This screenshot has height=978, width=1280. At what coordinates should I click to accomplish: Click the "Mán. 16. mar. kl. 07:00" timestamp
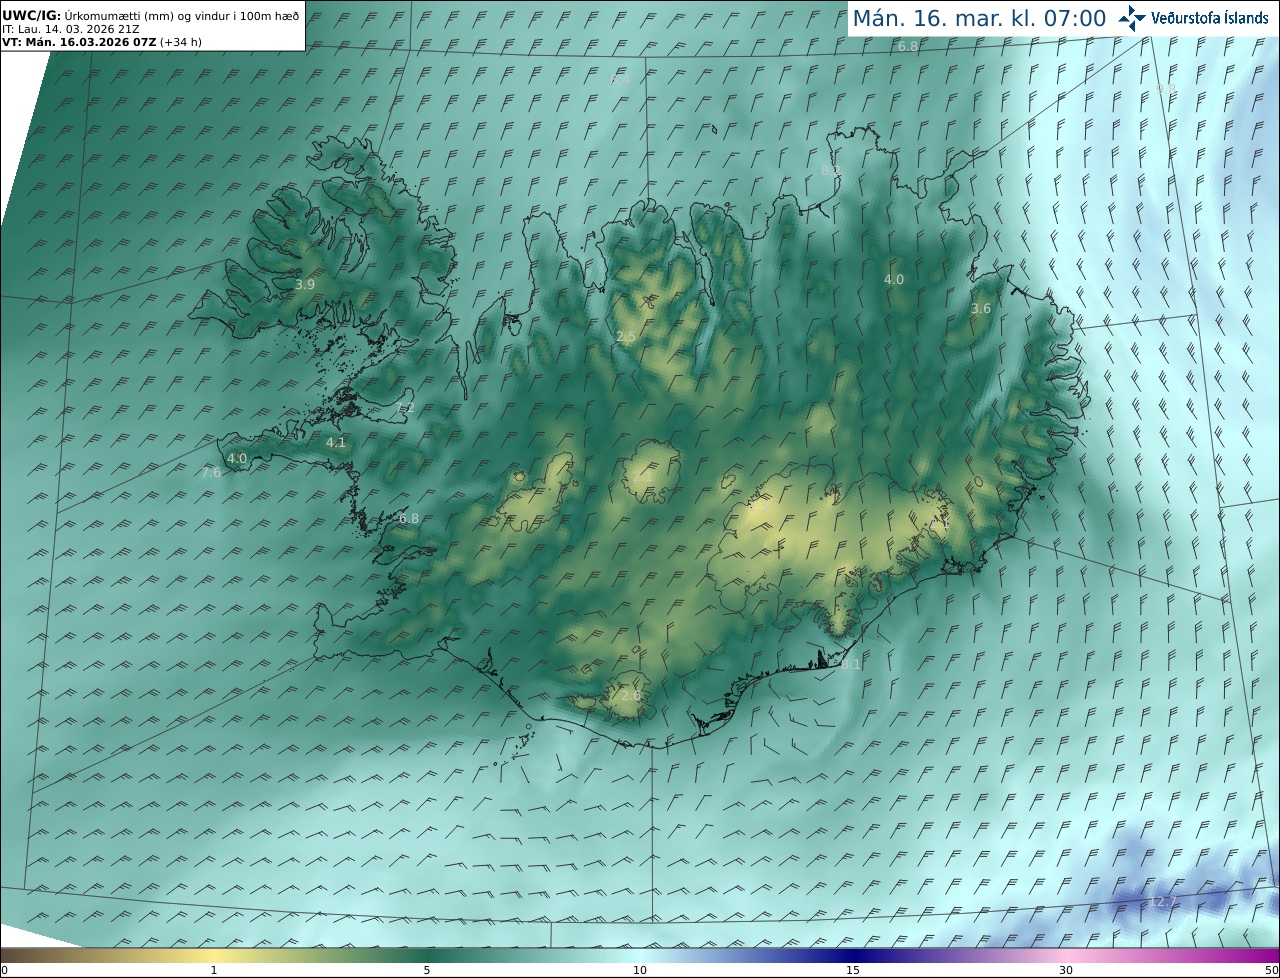(x=979, y=18)
